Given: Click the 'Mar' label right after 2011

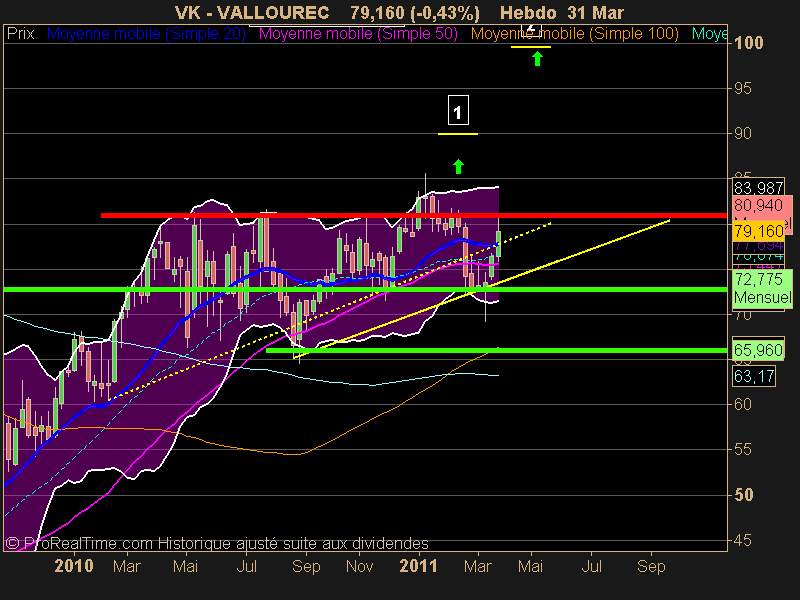Looking at the screenshot, I should tap(478, 566).
